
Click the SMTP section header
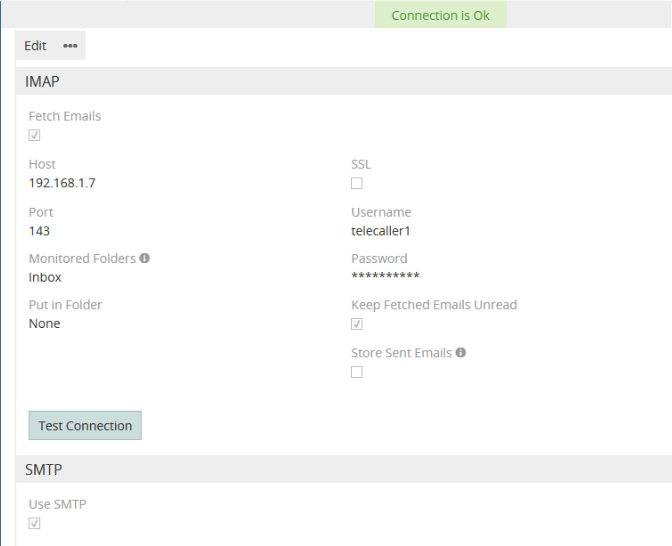click(344, 469)
